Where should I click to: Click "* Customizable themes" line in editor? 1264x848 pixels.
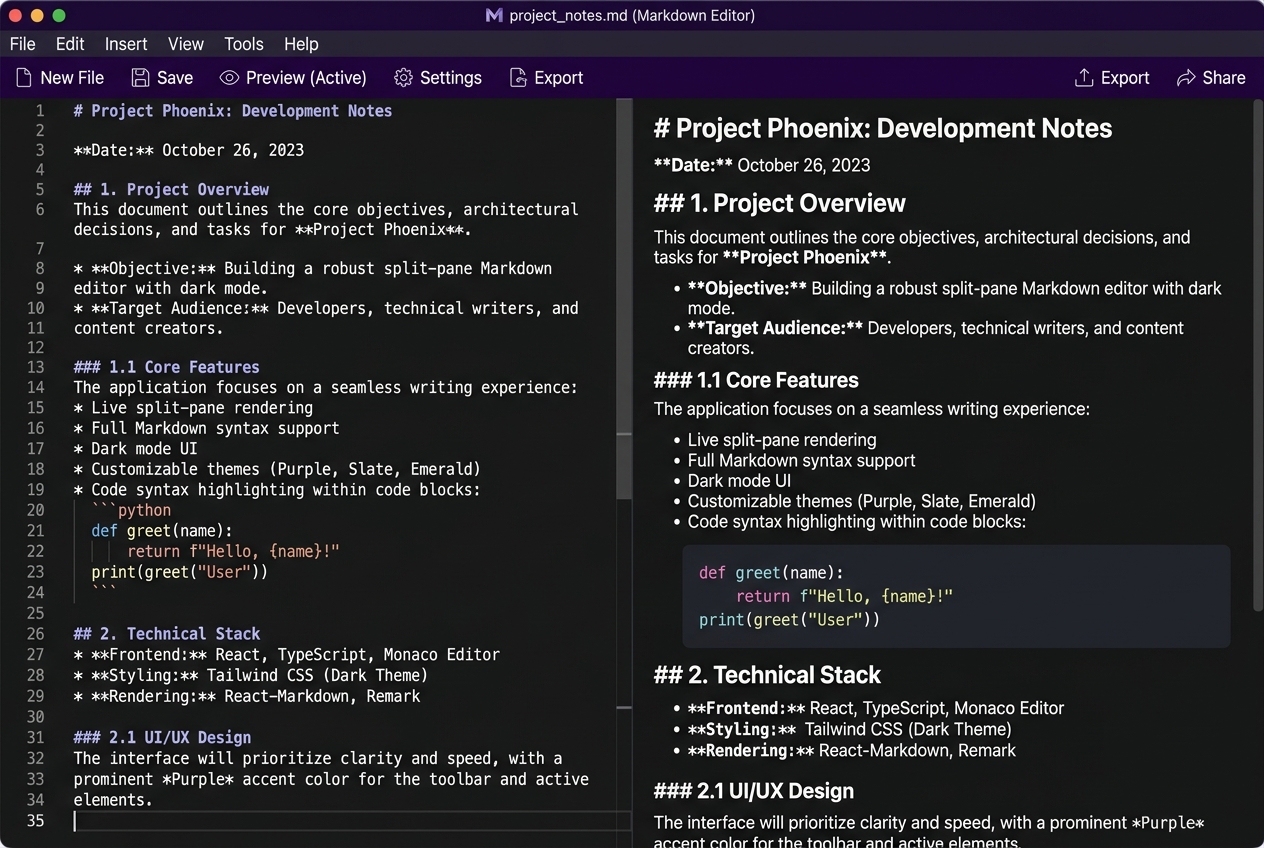277,469
